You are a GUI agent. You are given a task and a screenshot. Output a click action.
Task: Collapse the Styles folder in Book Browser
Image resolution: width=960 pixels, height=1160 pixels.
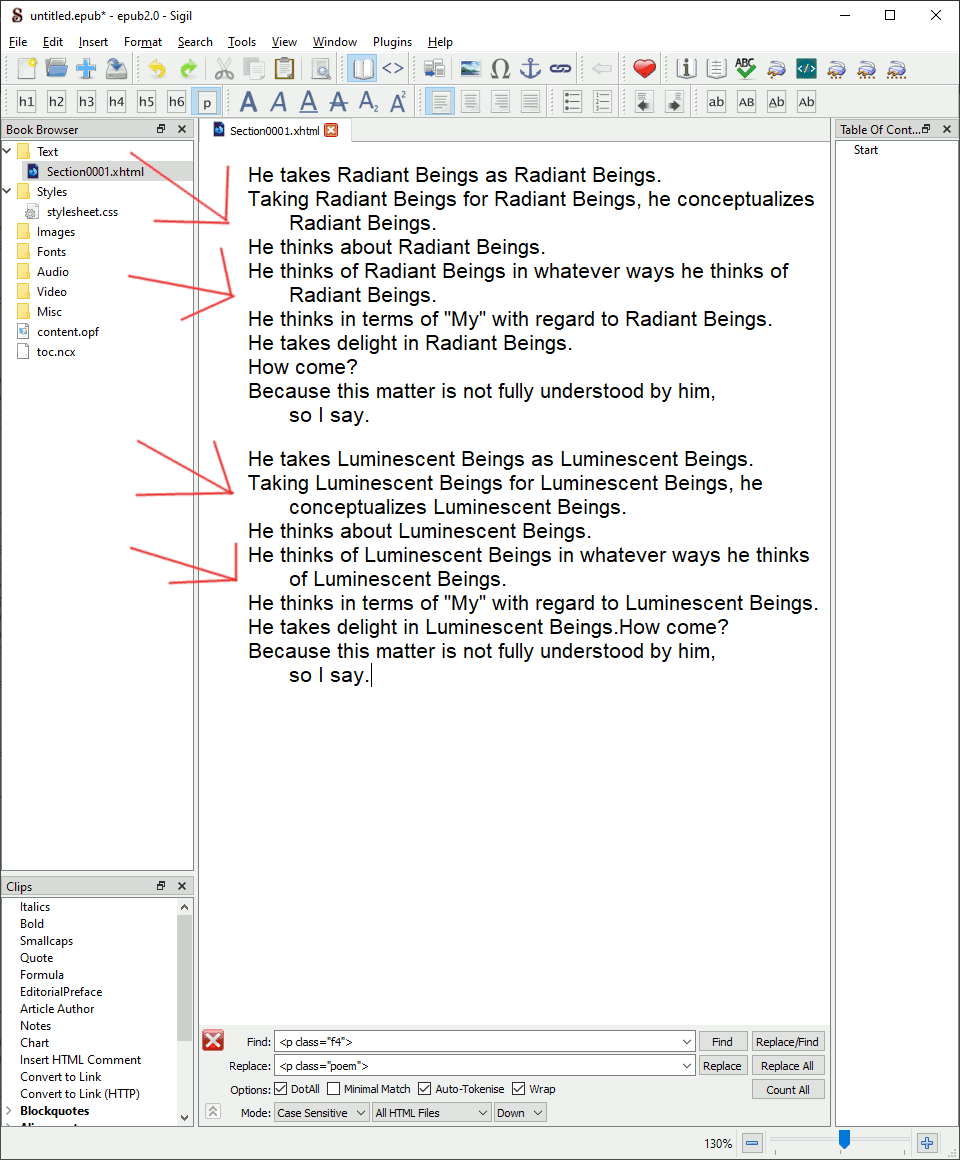(7, 192)
